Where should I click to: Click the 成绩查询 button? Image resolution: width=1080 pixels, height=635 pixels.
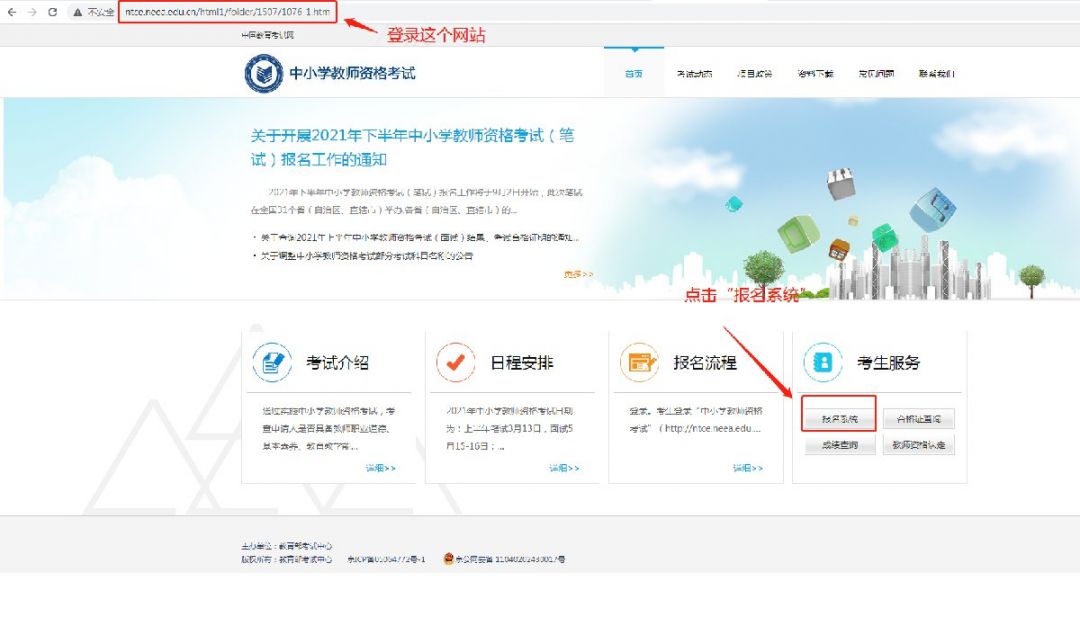tap(840, 445)
